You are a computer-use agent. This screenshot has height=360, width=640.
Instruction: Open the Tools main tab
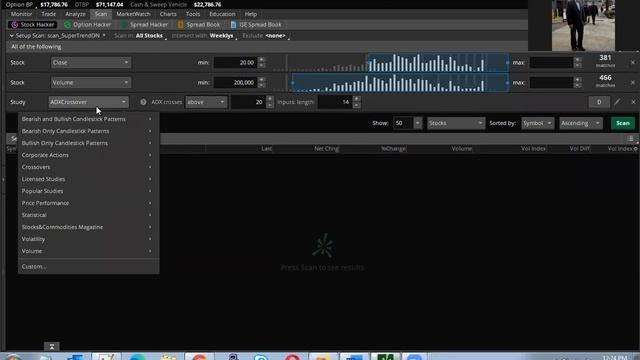(x=193, y=14)
